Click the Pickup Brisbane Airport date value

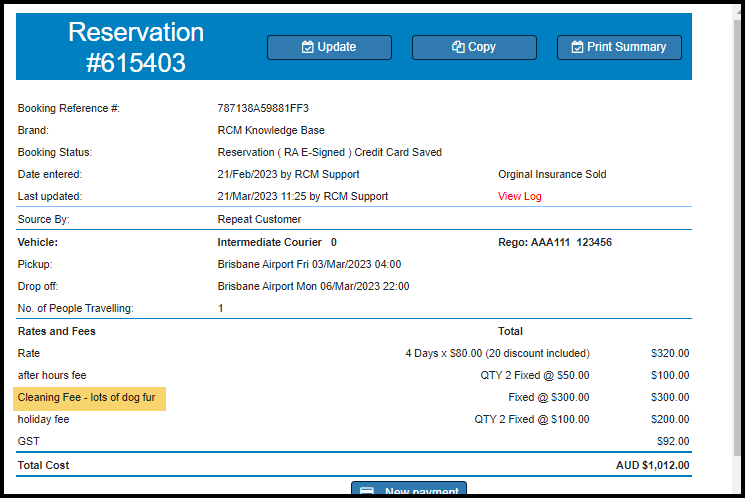[x=309, y=265]
